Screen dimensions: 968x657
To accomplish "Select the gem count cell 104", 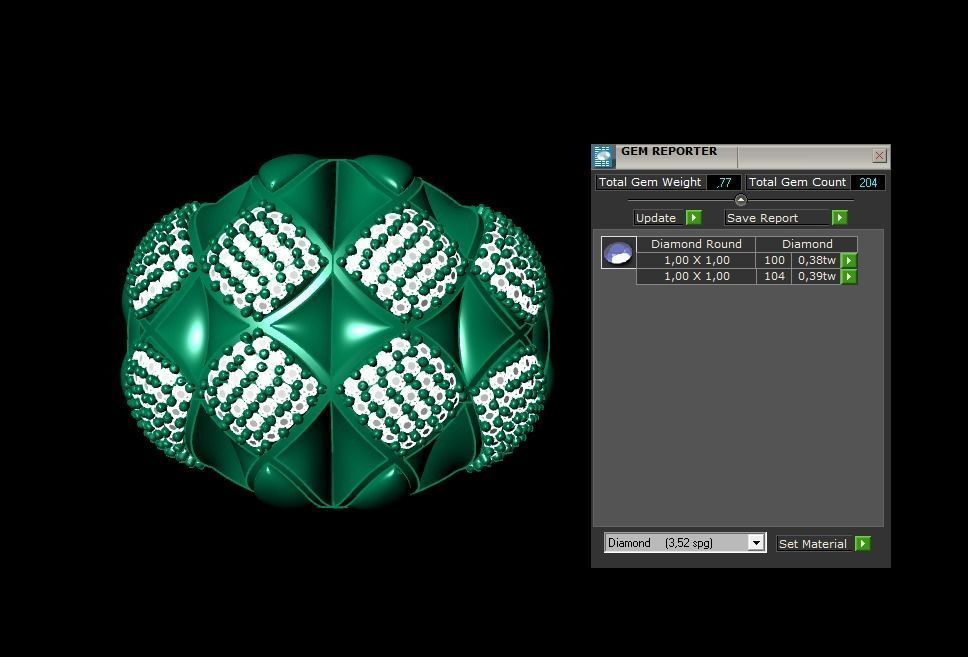I will tap(774, 276).
